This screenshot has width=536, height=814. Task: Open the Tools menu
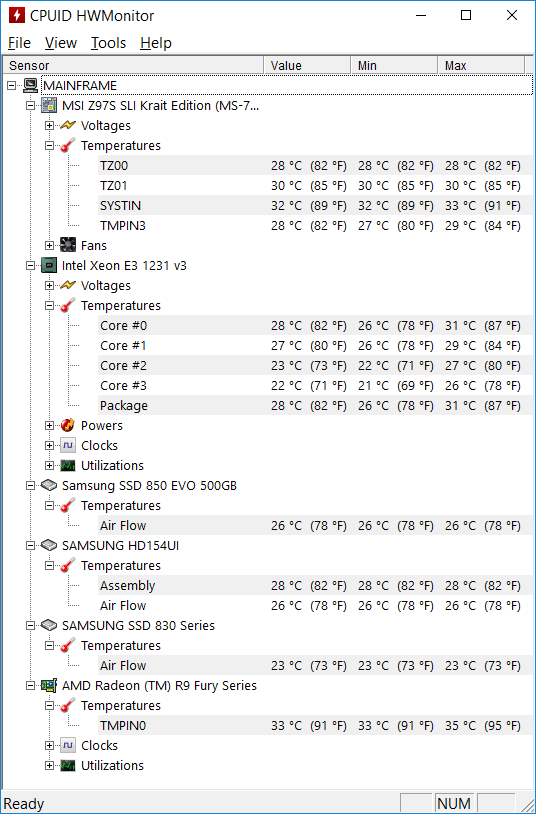109,43
